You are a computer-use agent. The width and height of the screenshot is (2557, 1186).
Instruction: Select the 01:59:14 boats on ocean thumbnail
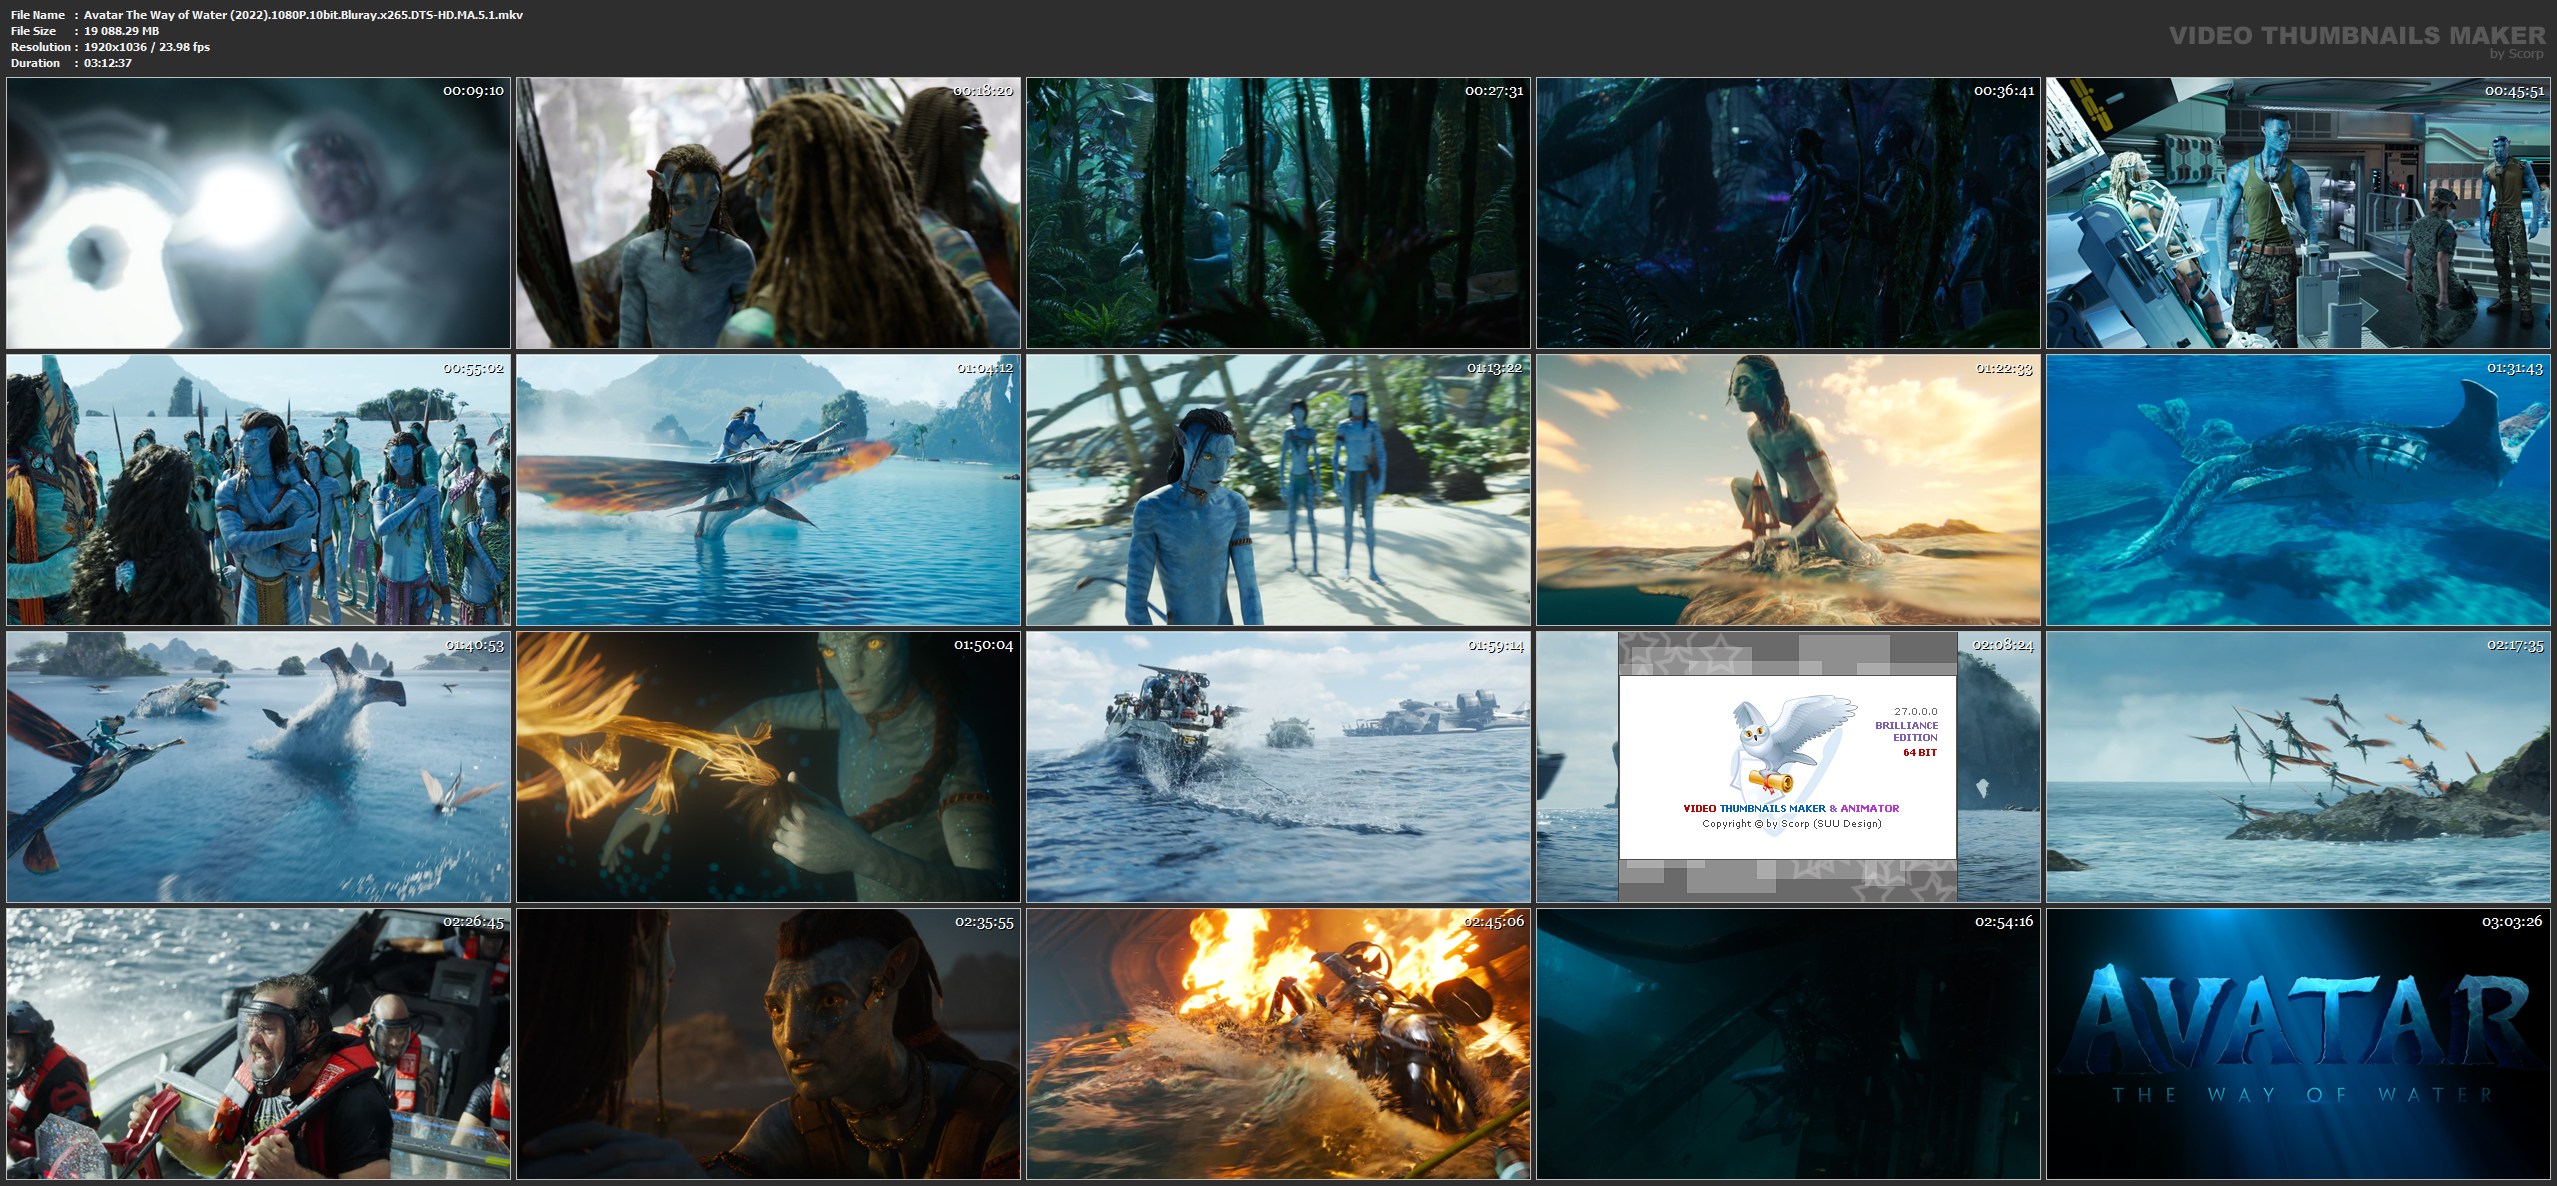(1278, 767)
